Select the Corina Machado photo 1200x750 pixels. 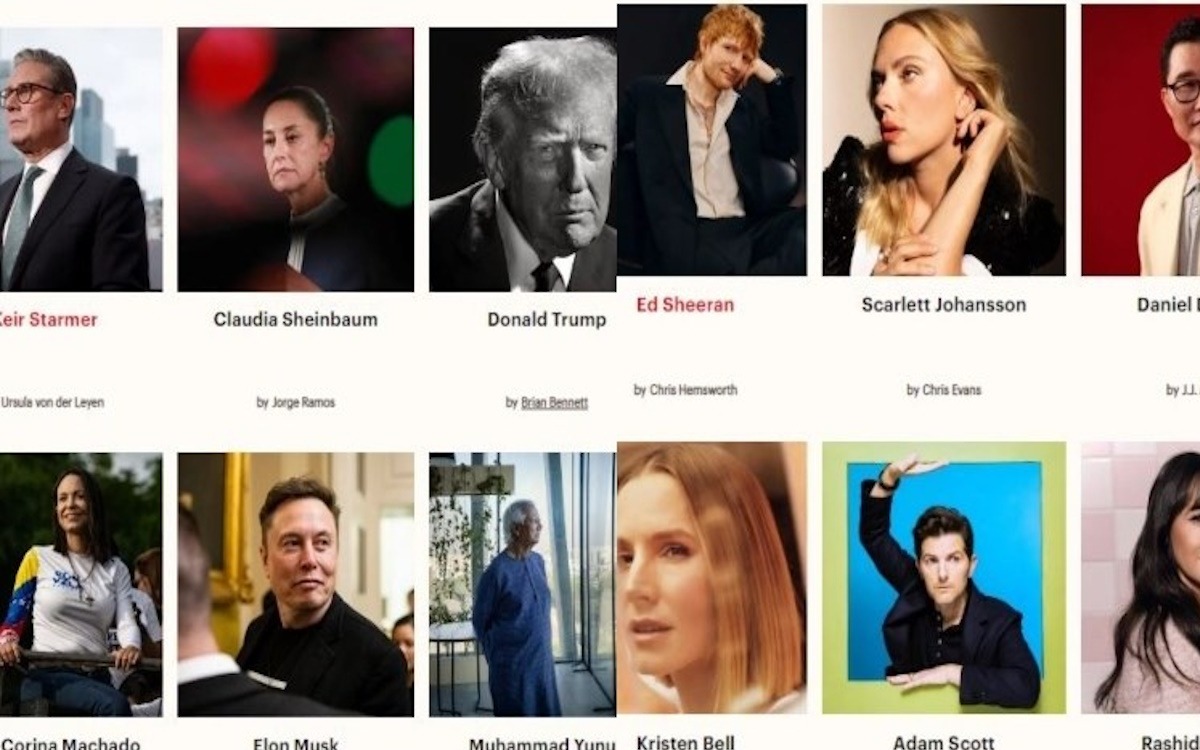[x=81, y=584]
